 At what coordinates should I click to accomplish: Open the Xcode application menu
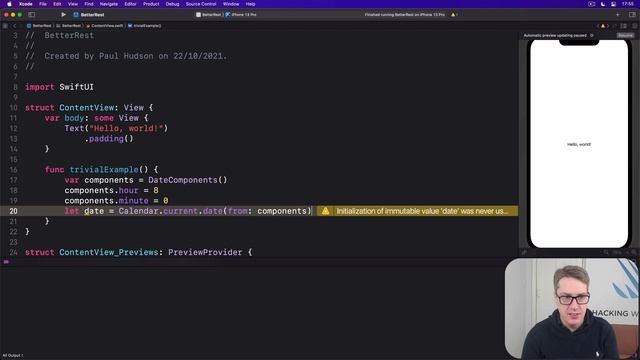click(26, 4)
